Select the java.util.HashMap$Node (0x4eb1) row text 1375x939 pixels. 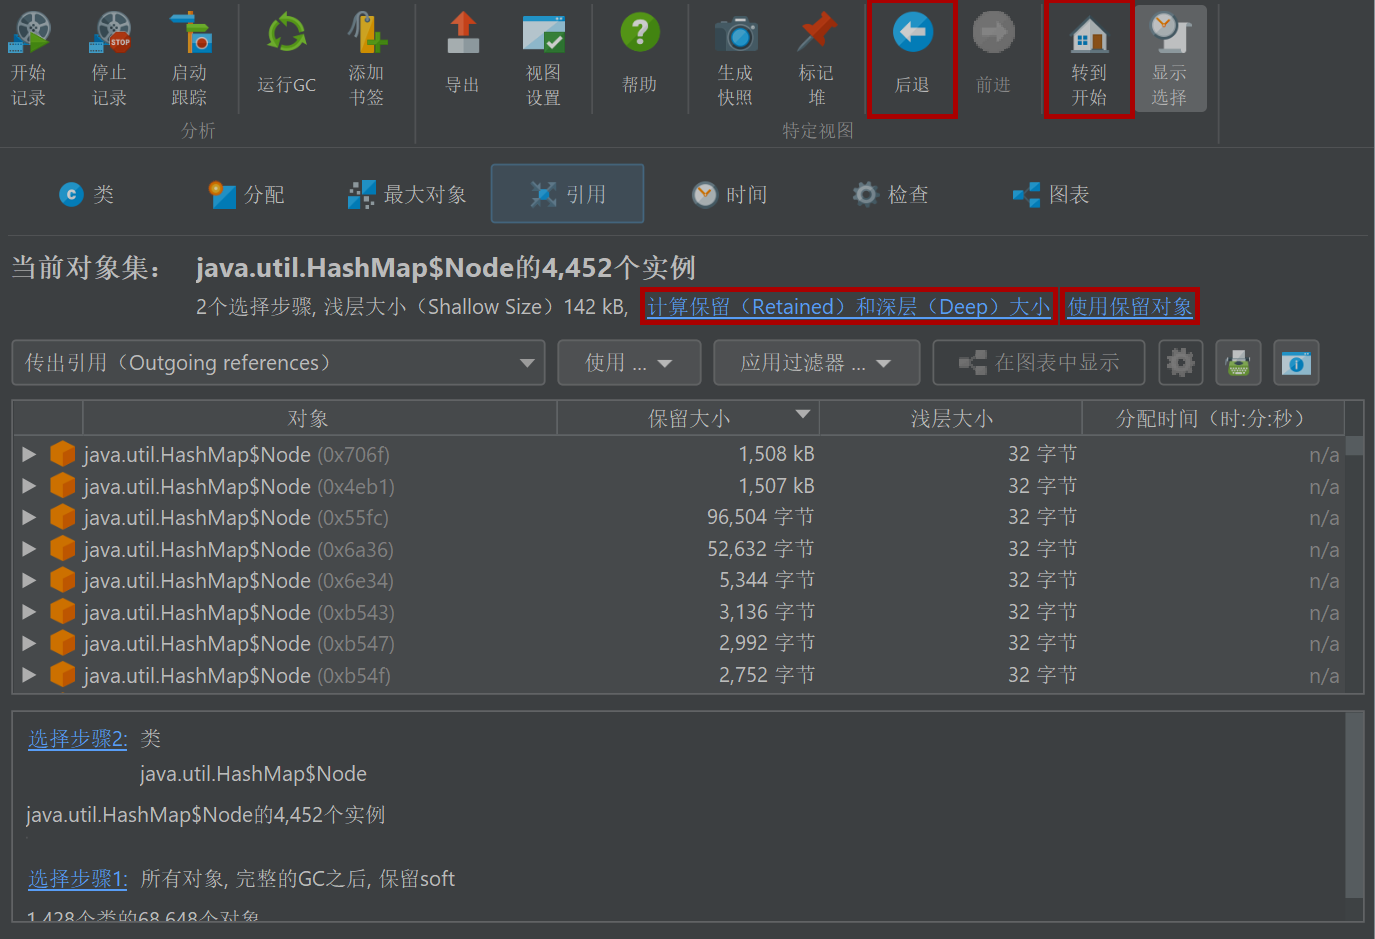point(239,487)
